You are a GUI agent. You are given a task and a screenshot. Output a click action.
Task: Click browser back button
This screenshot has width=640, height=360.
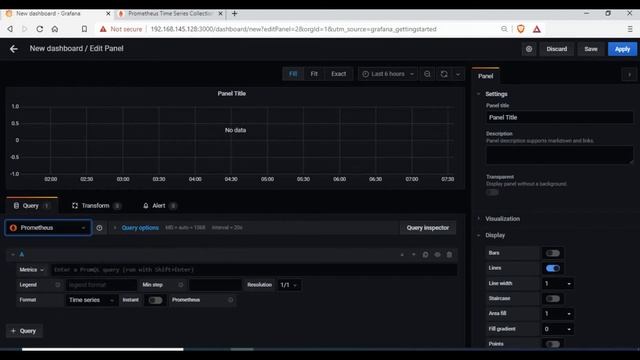pos(10,29)
